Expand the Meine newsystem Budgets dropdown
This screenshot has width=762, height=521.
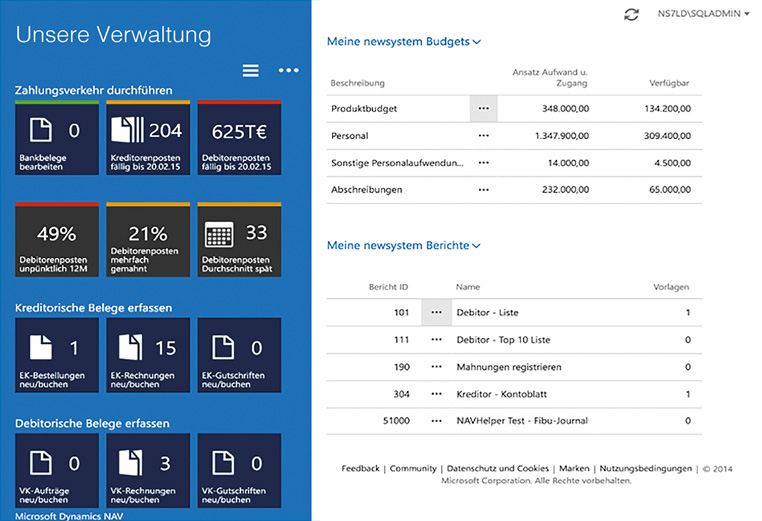point(404,42)
